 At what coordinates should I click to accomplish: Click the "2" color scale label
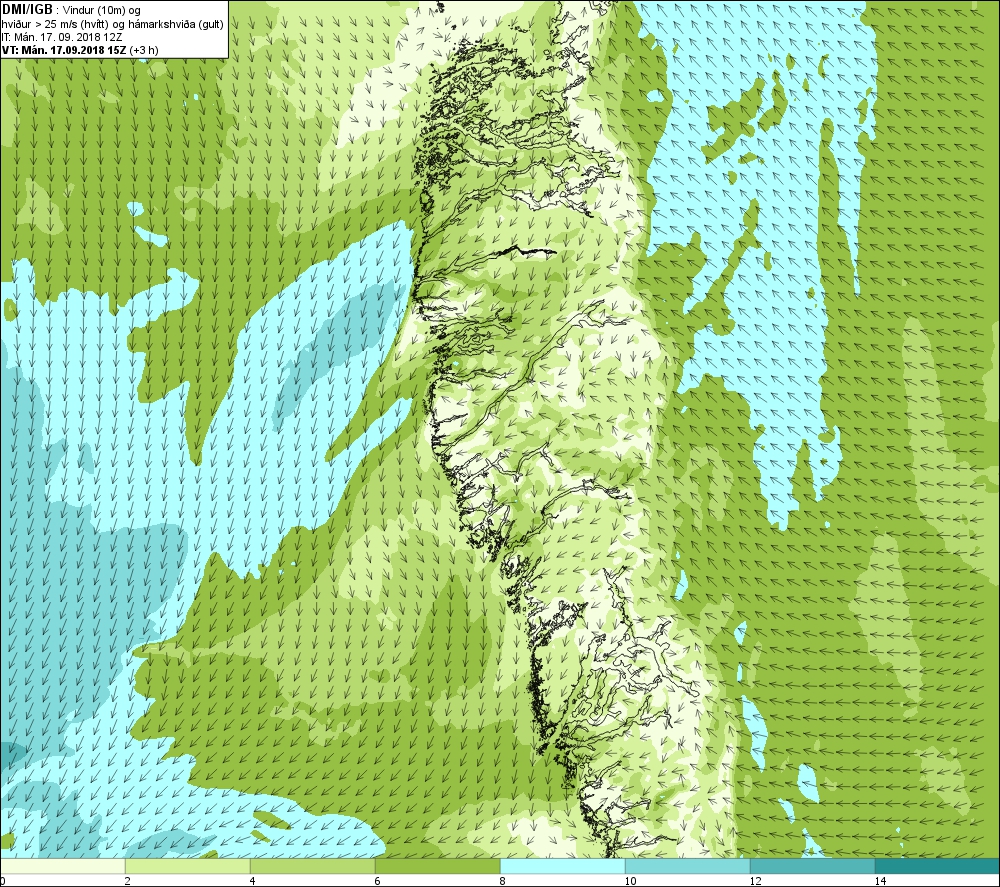point(128,881)
